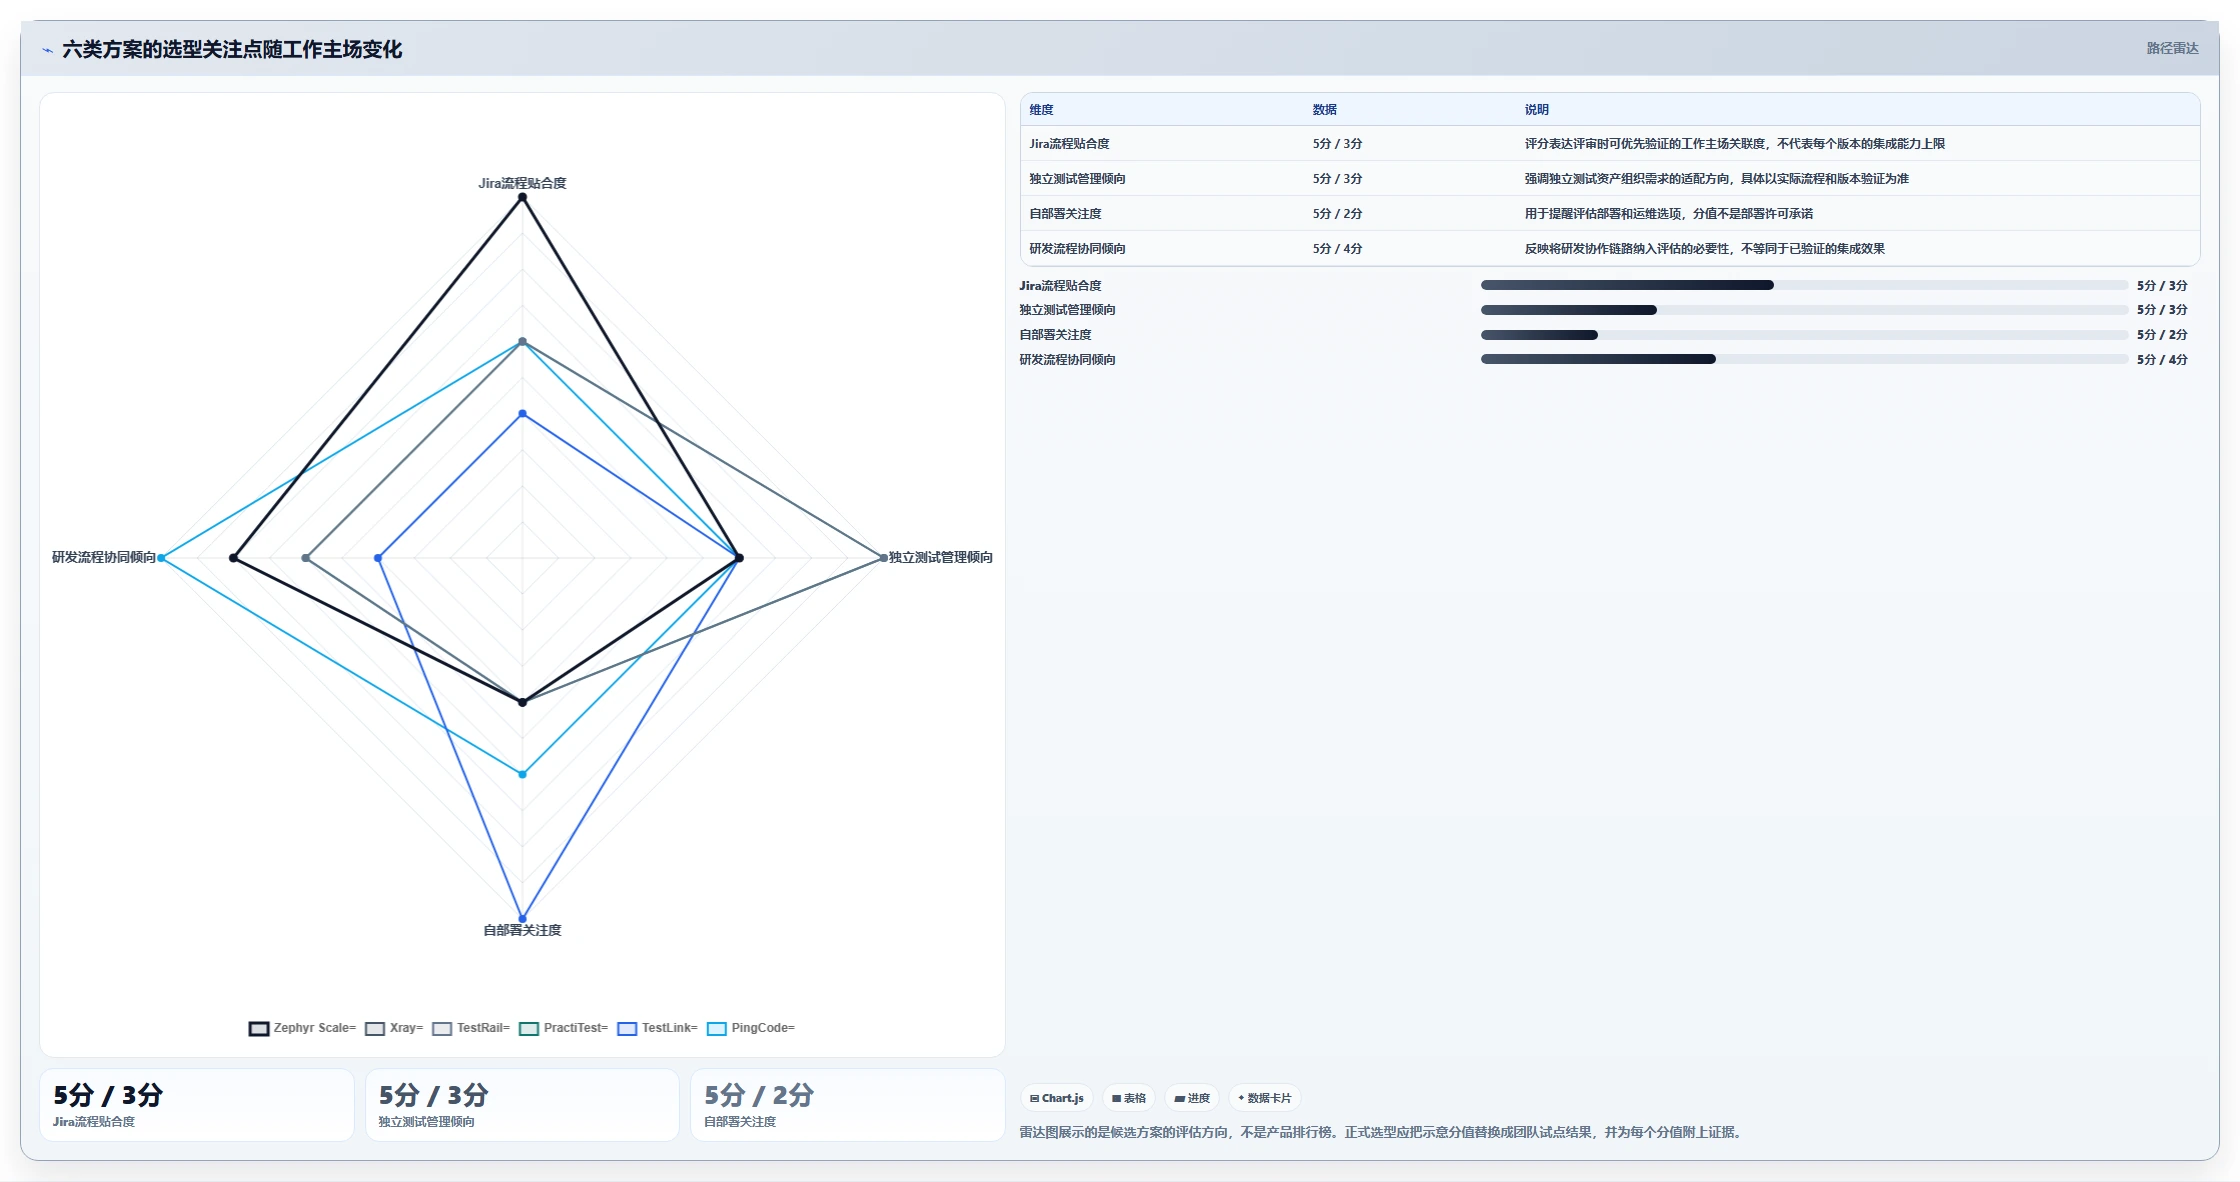Click the radar axis label 自部署关注度
The width and height of the screenshot is (2240, 1182).
pyautogui.click(x=522, y=930)
